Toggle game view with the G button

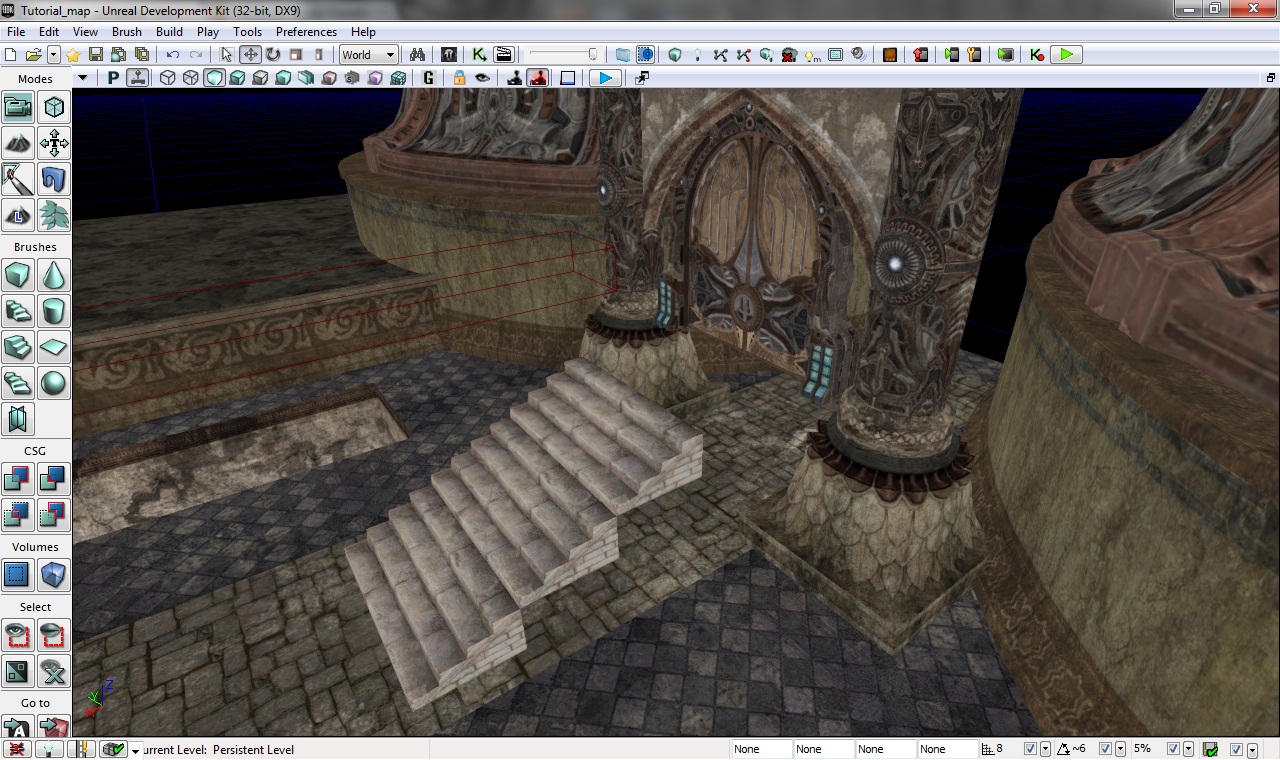click(x=429, y=78)
